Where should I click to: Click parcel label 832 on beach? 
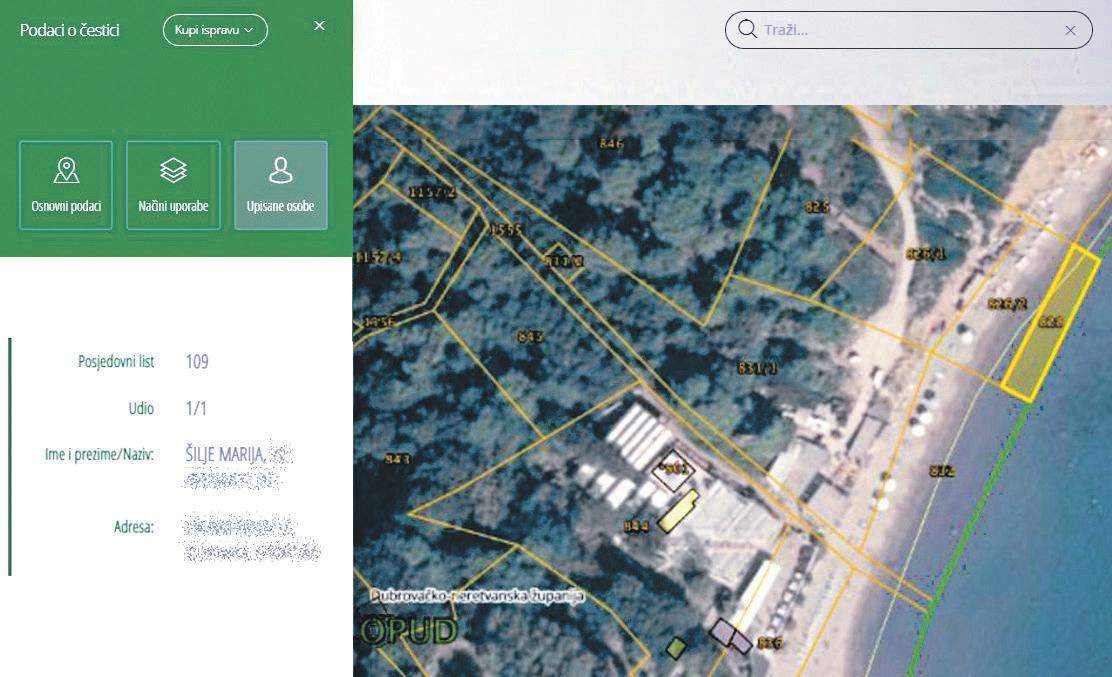942,471
